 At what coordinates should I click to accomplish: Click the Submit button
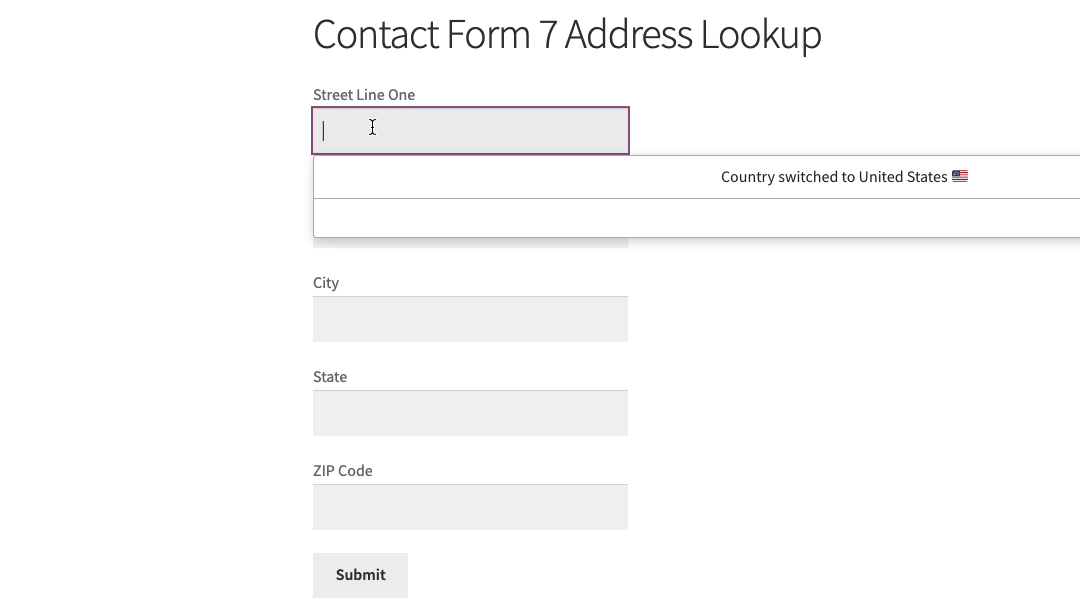tap(360, 575)
